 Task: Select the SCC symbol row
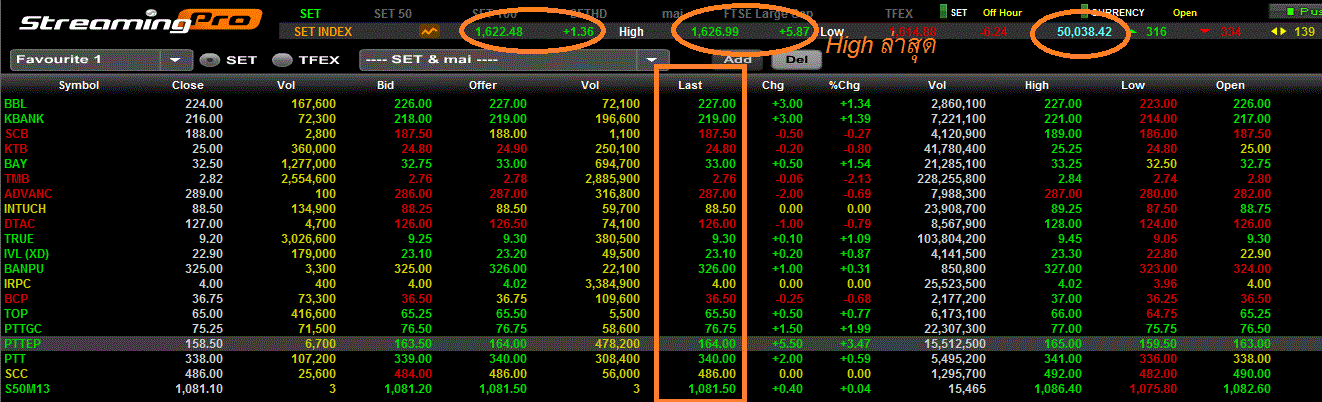[661, 373]
